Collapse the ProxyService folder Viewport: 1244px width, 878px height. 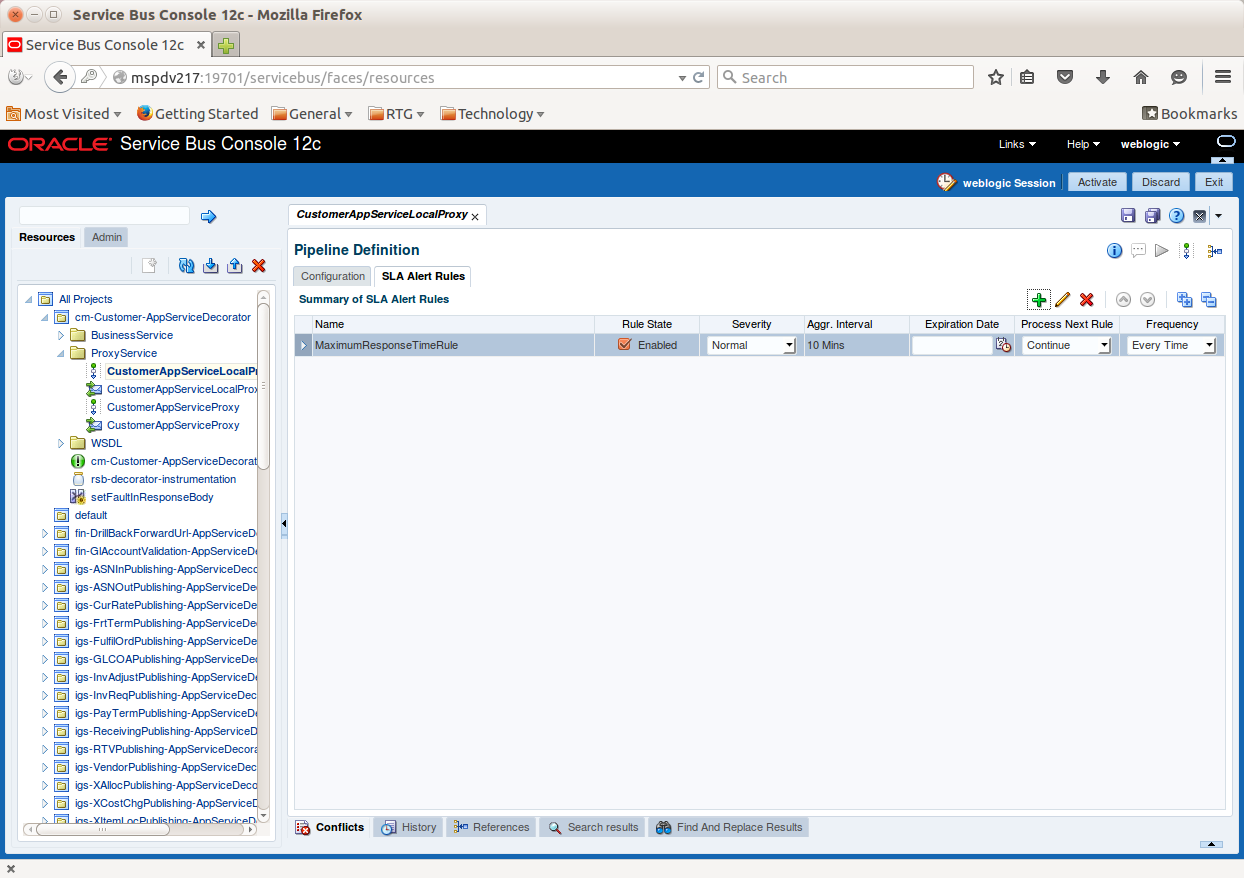coord(60,353)
